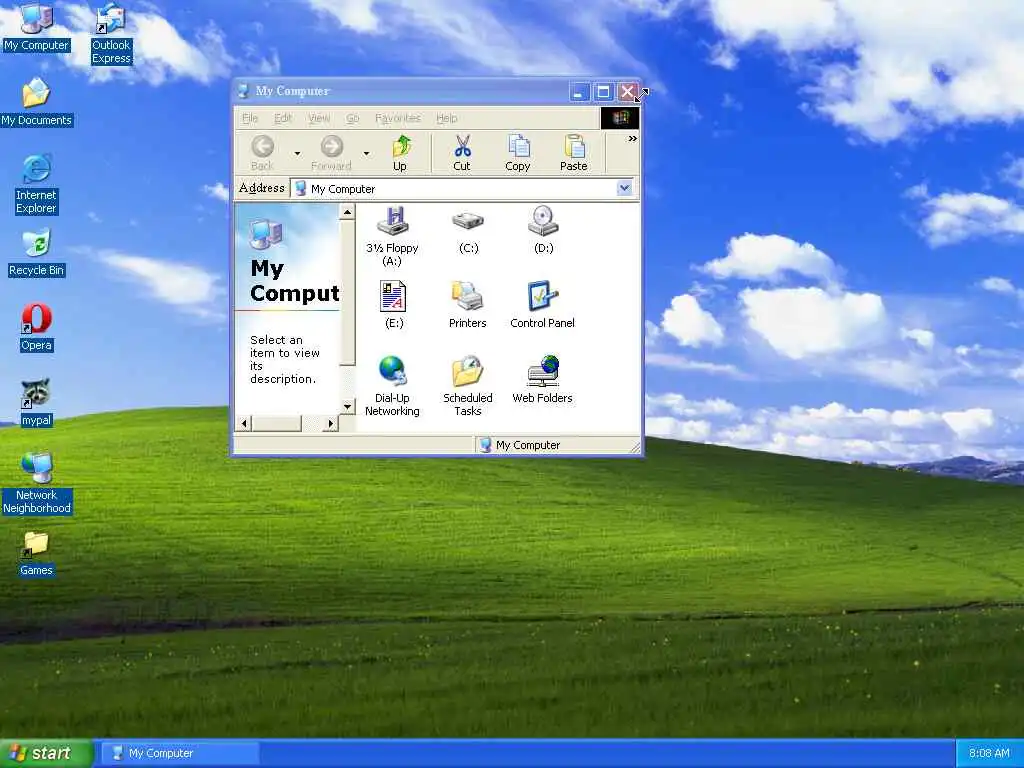Click the info pane scroll left arrow

coord(244,423)
